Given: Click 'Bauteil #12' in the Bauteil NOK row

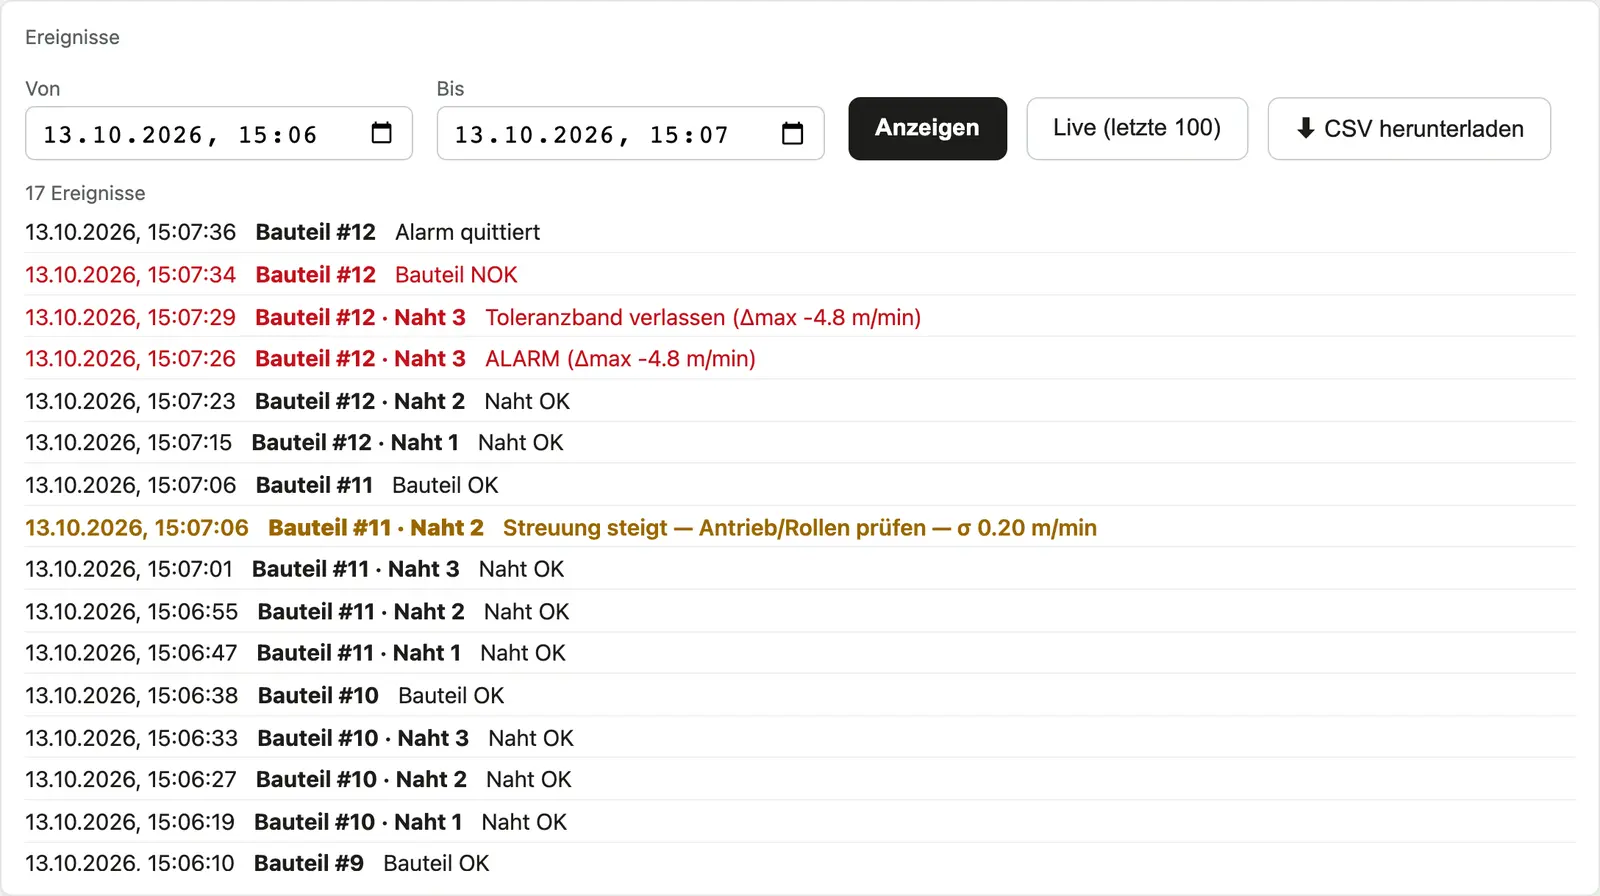Looking at the screenshot, I should [x=316, y=275].
